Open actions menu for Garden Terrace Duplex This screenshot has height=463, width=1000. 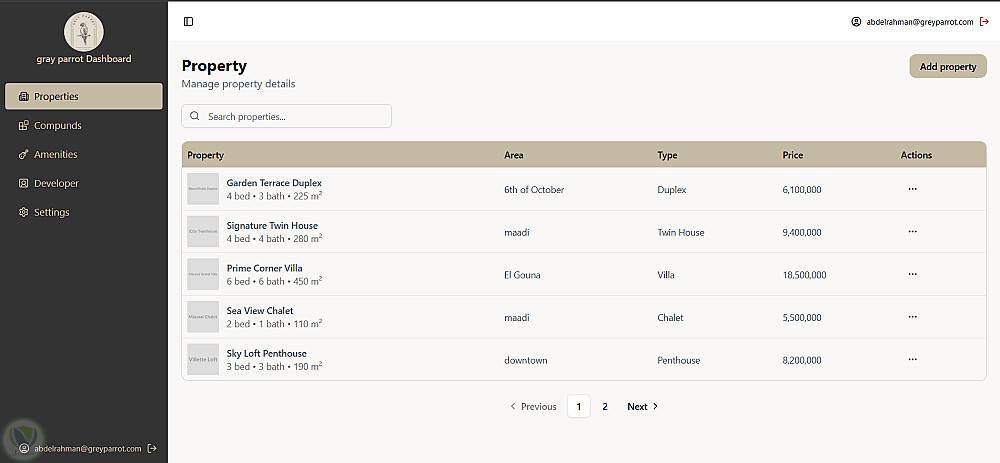[x=912, y=189]
